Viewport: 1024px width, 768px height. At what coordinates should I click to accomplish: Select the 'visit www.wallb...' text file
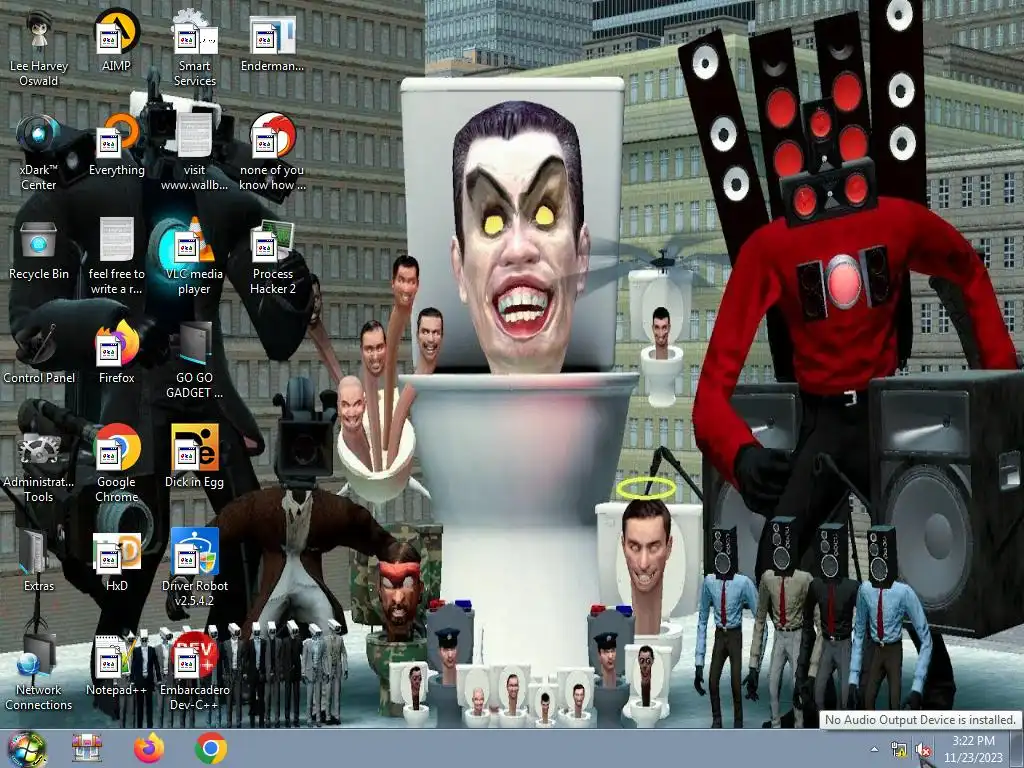click(x=195, y=153)
